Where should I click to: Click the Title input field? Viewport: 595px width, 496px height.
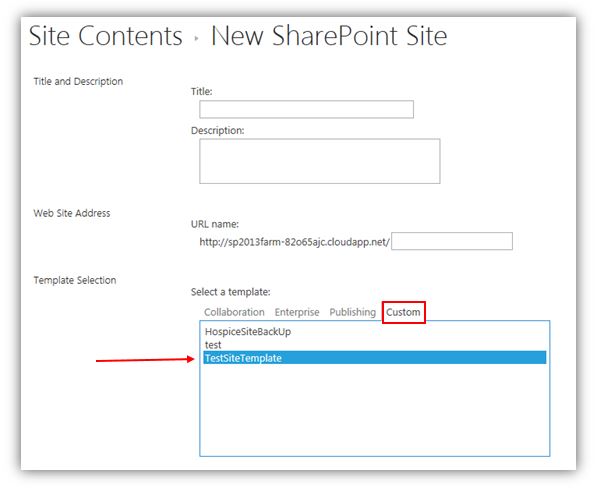[306, 109]
